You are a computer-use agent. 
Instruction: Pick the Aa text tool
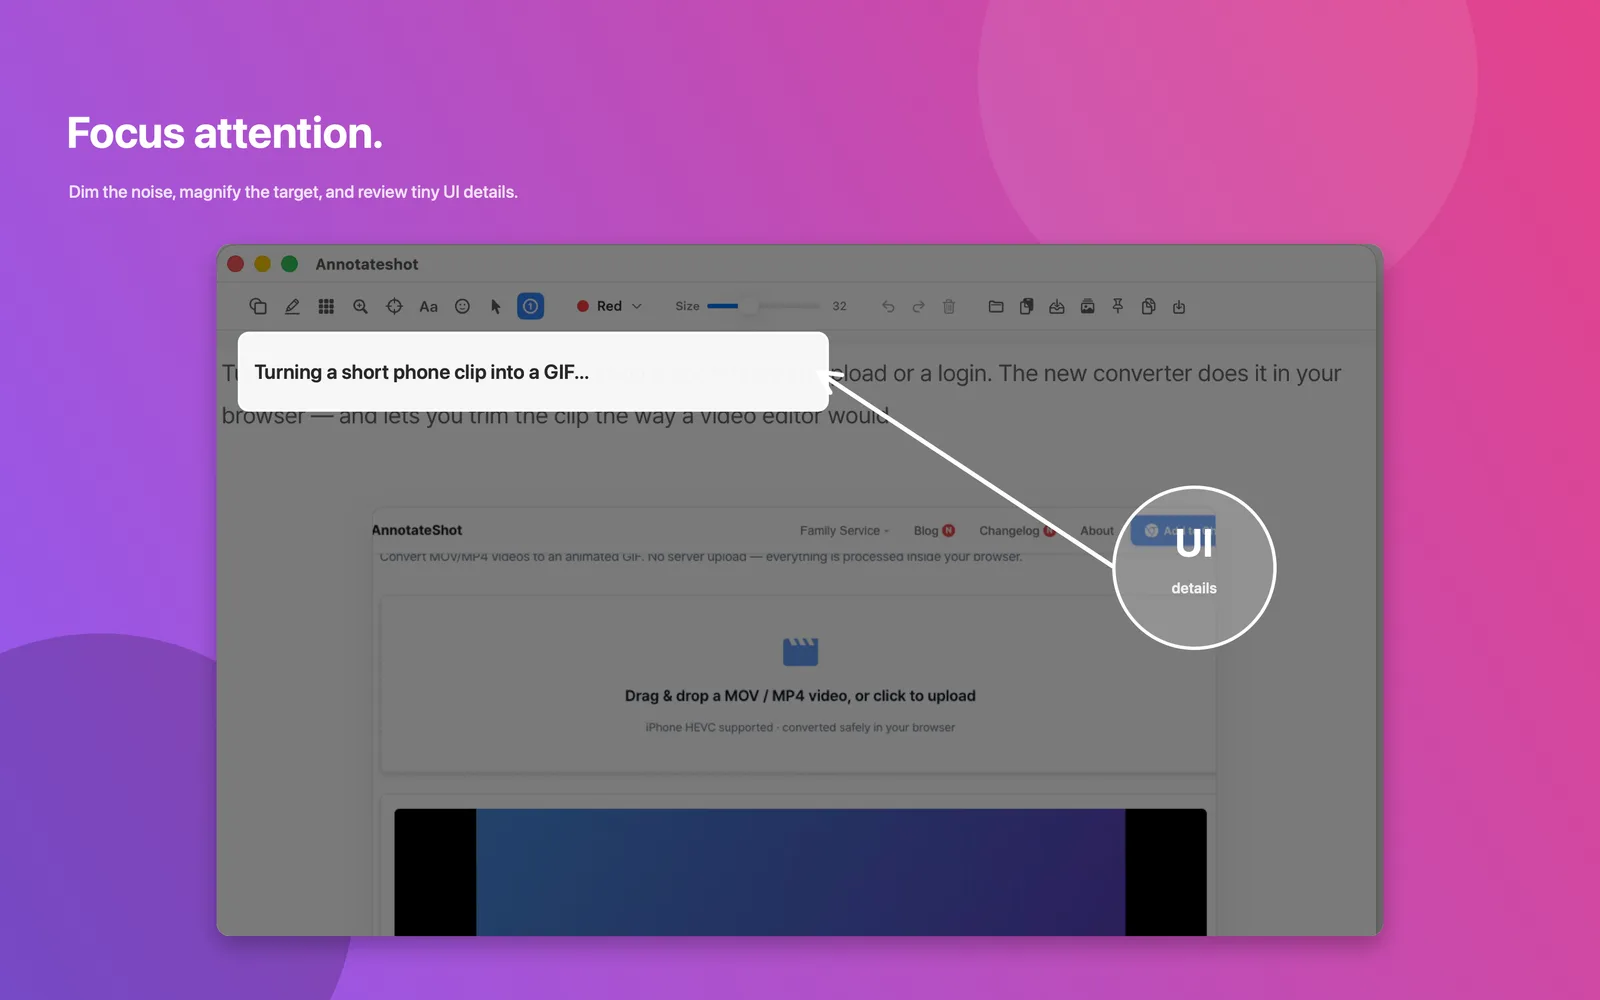(x=428, y=306)
